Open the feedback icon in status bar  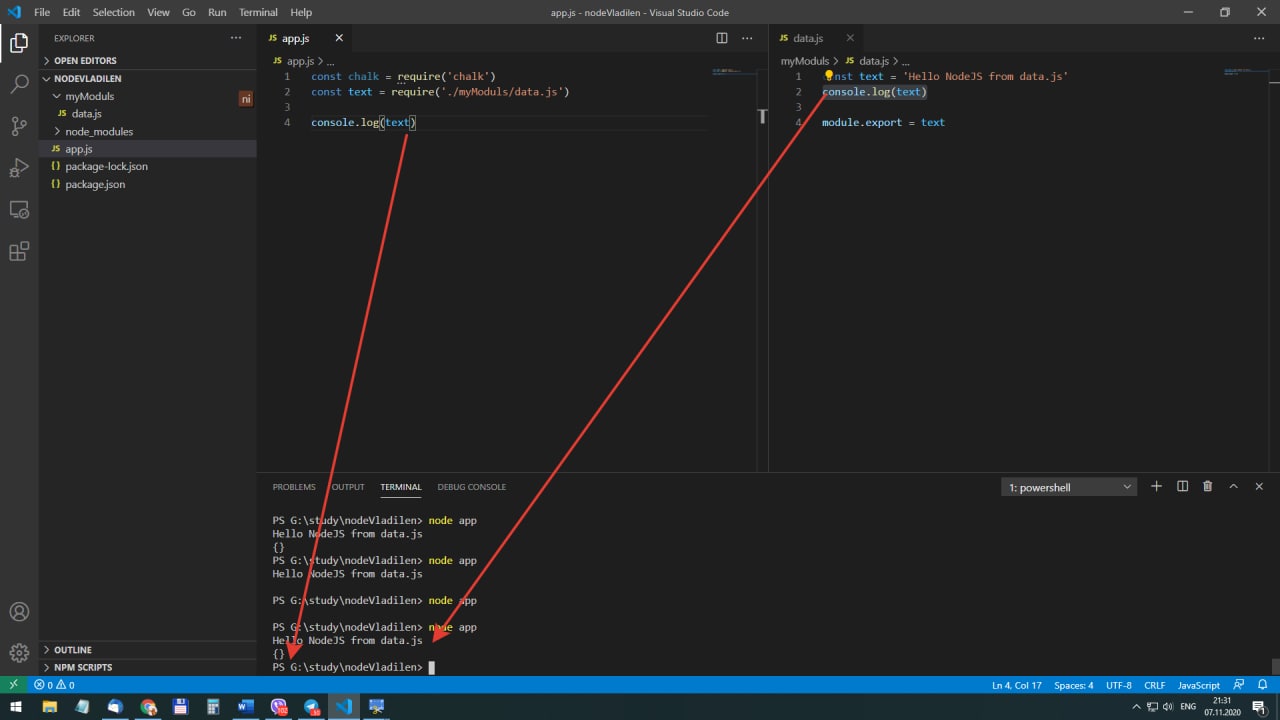point(1239,685)
